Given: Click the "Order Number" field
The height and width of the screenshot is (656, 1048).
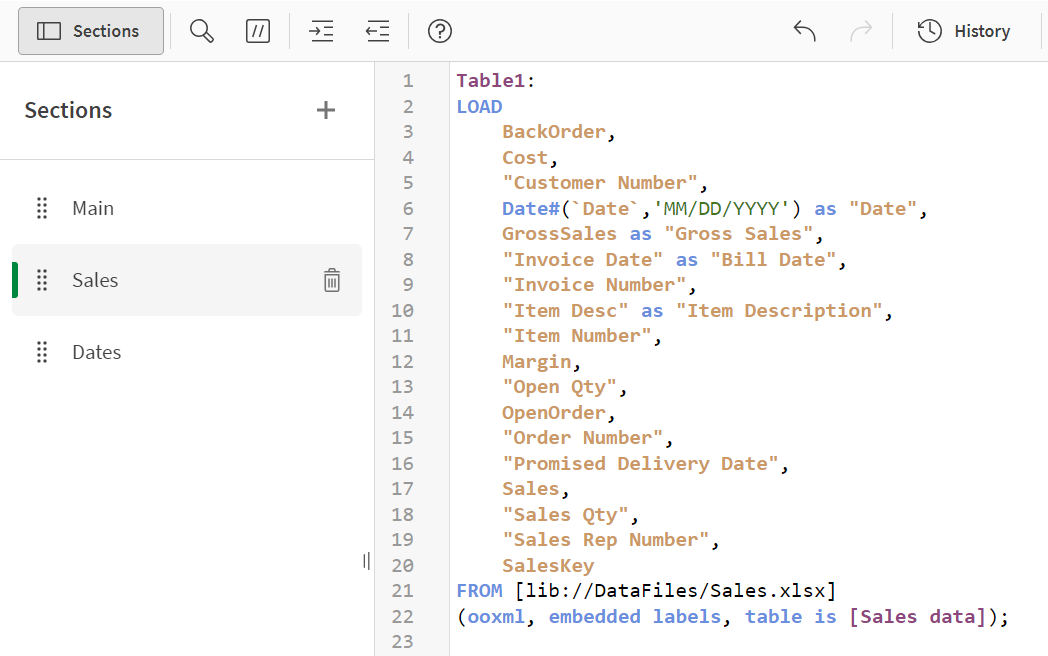Looking at the screenshot, I should (582, 437).
